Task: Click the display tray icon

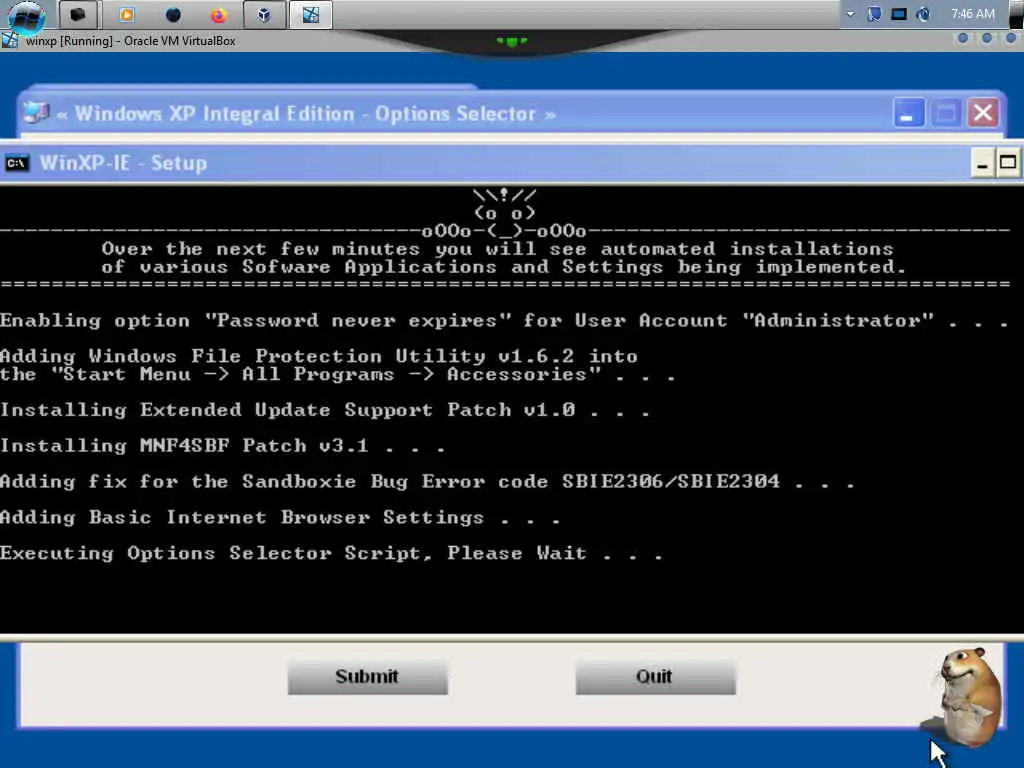Action: pyautogui.click(x=899, y=14)
